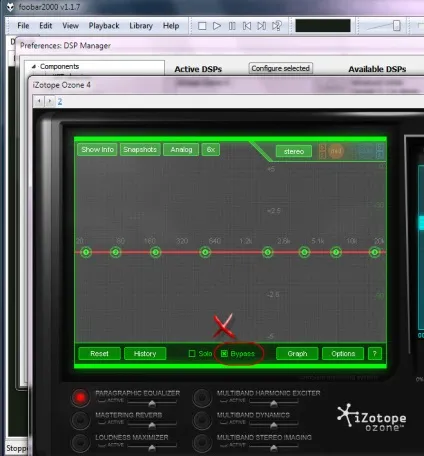The width and height of the screenshot is (424, 456).
Task: Select the first EQ band node near 20 Hz
Action: tap(86, 252)
